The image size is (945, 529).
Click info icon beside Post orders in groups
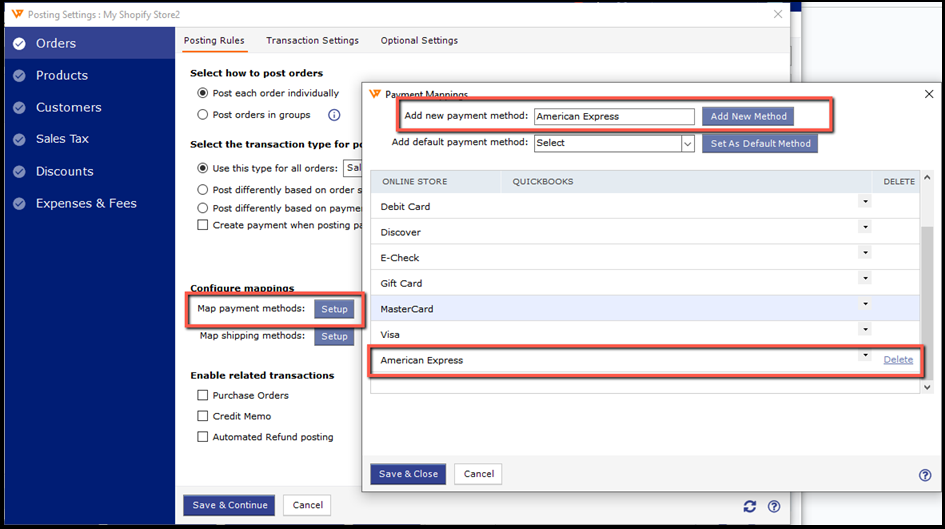306,115
